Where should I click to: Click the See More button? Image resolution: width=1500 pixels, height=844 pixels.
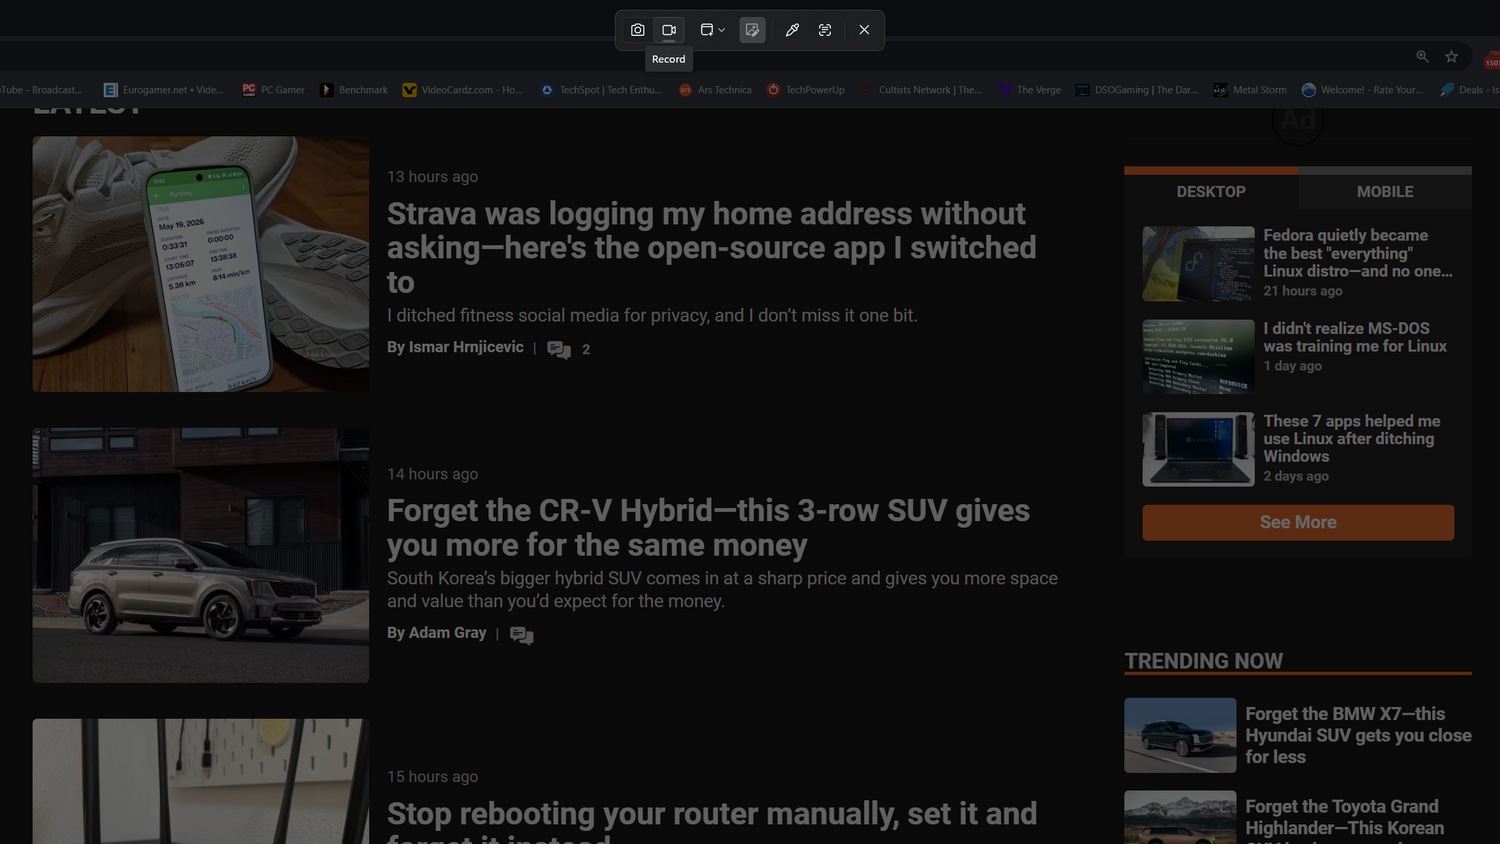pyautogui.click(x=1298, y=522)
